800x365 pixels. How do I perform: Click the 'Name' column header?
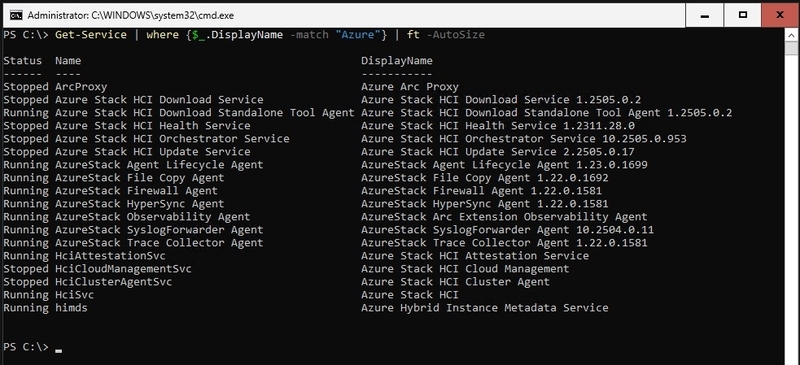coord(68,61)
